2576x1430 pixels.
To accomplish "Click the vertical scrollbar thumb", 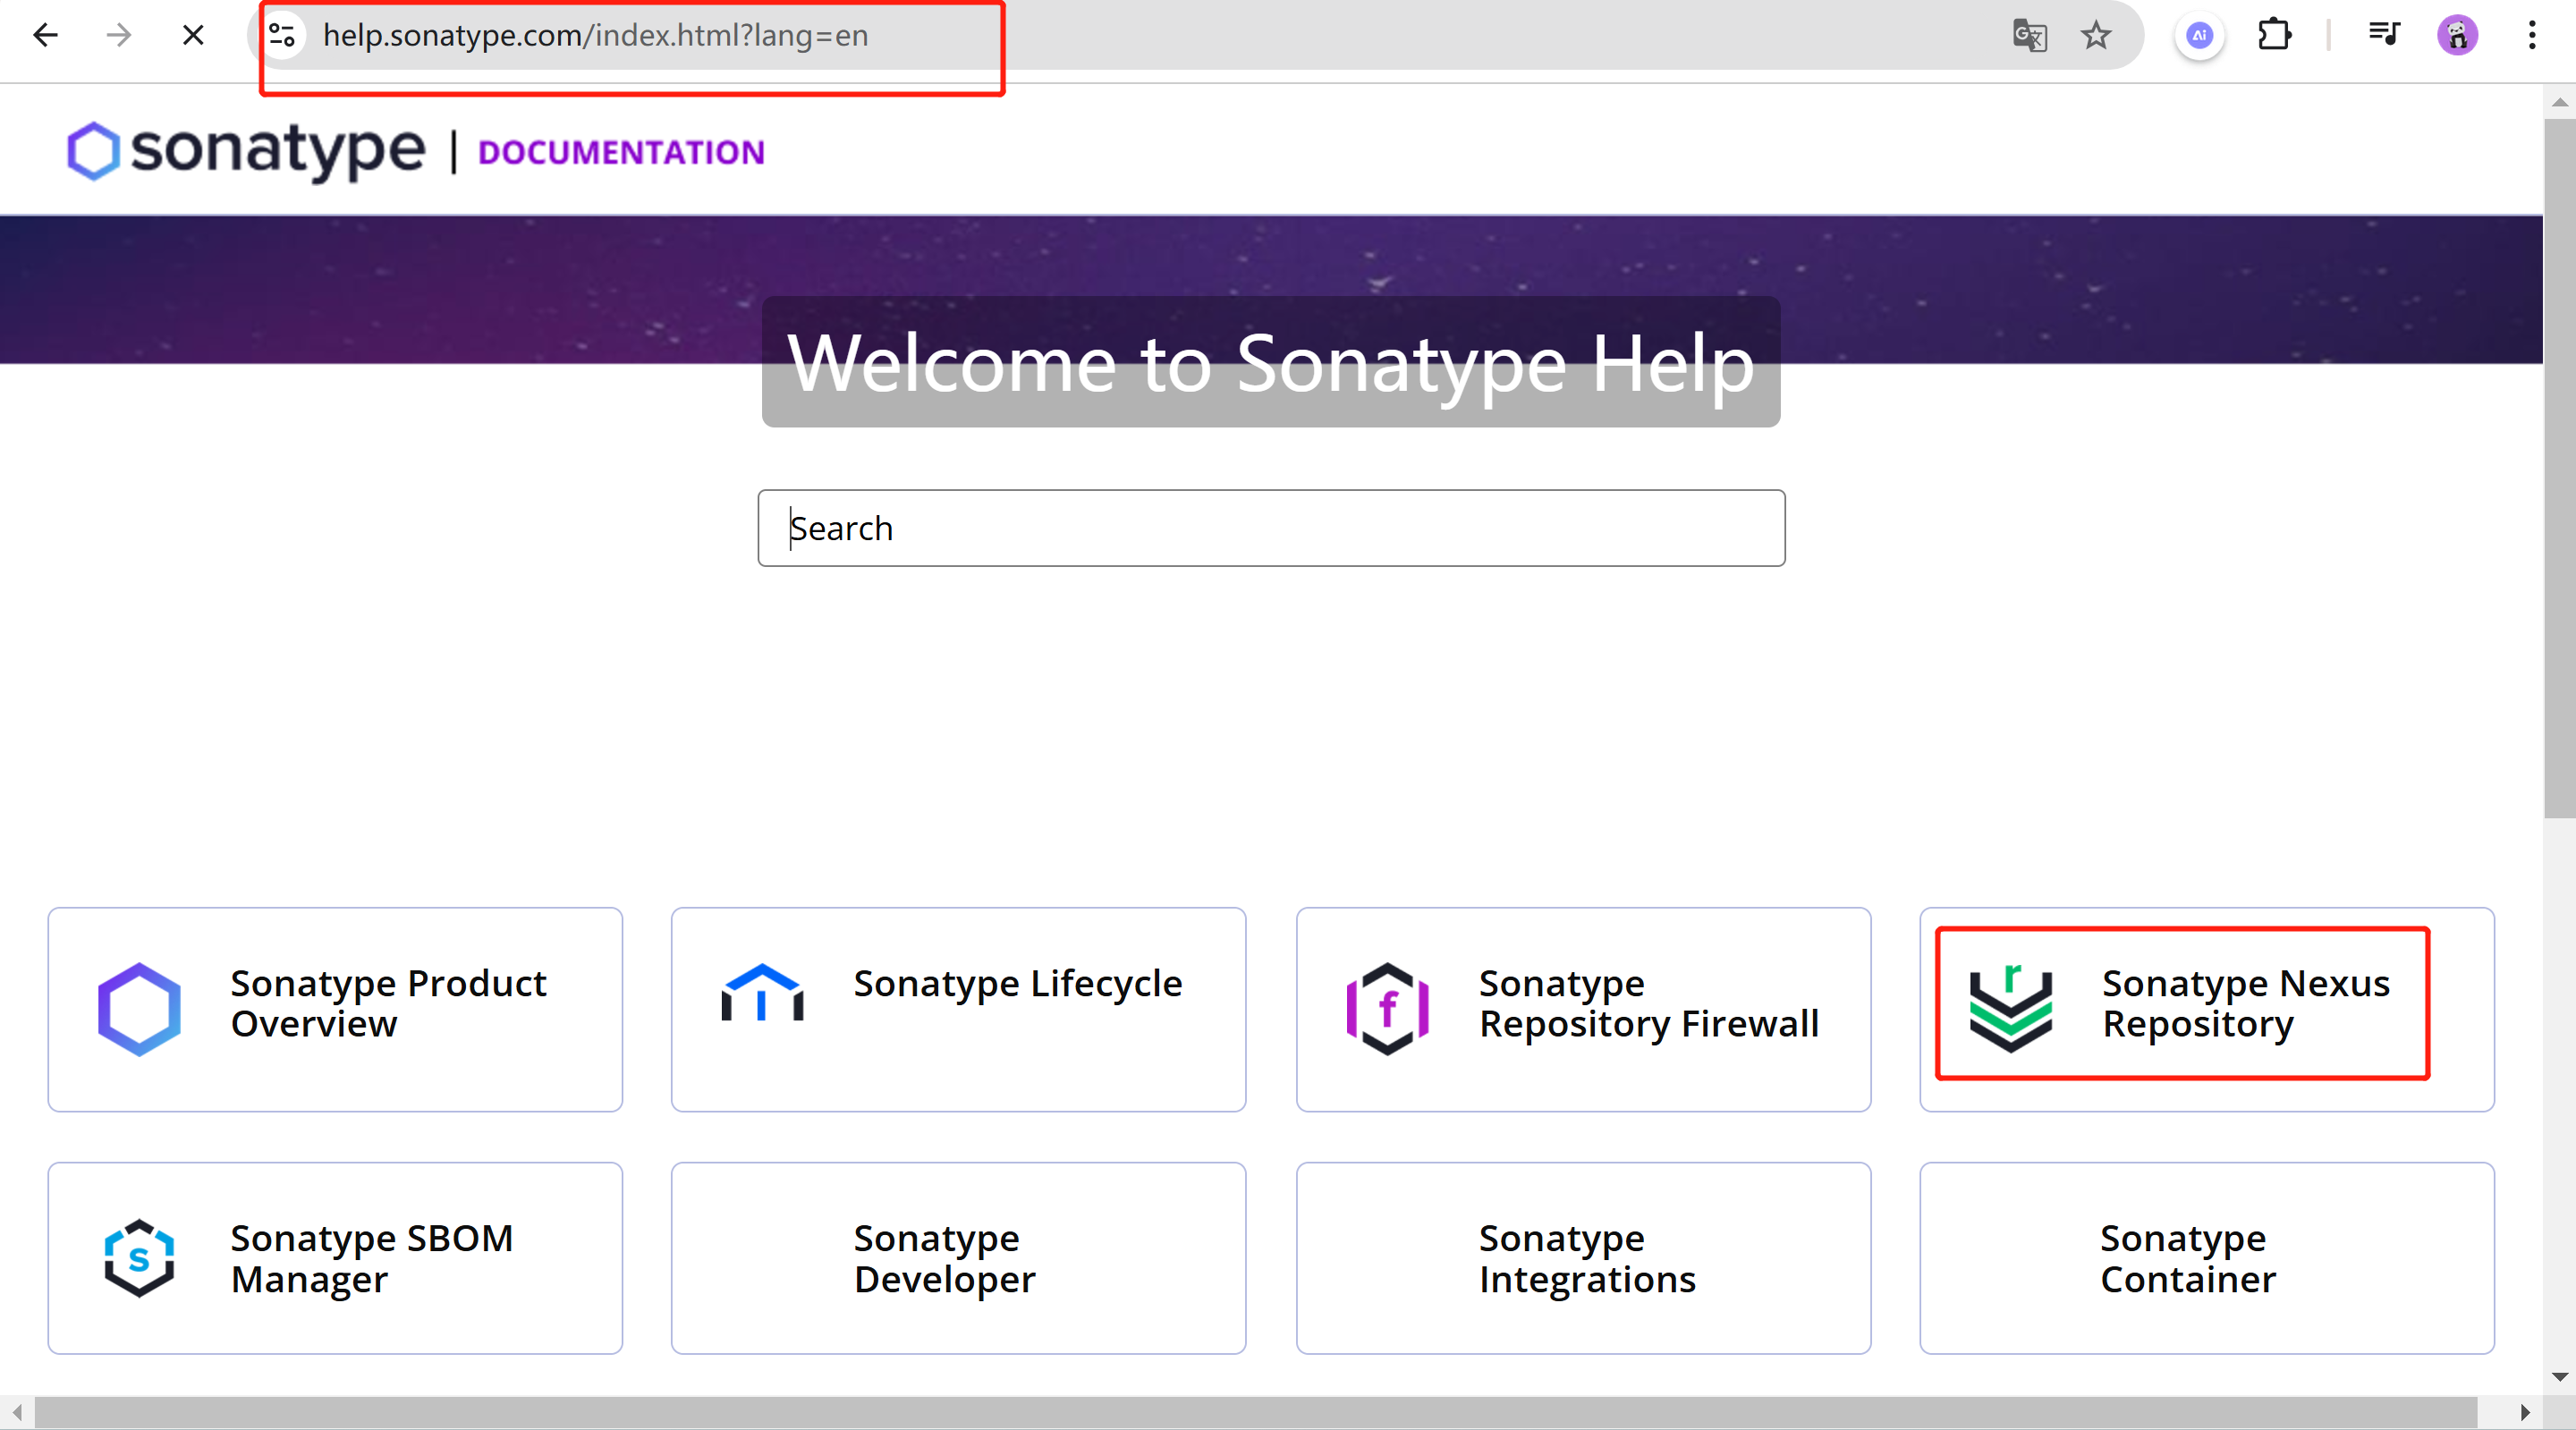I will [2559, 468].
